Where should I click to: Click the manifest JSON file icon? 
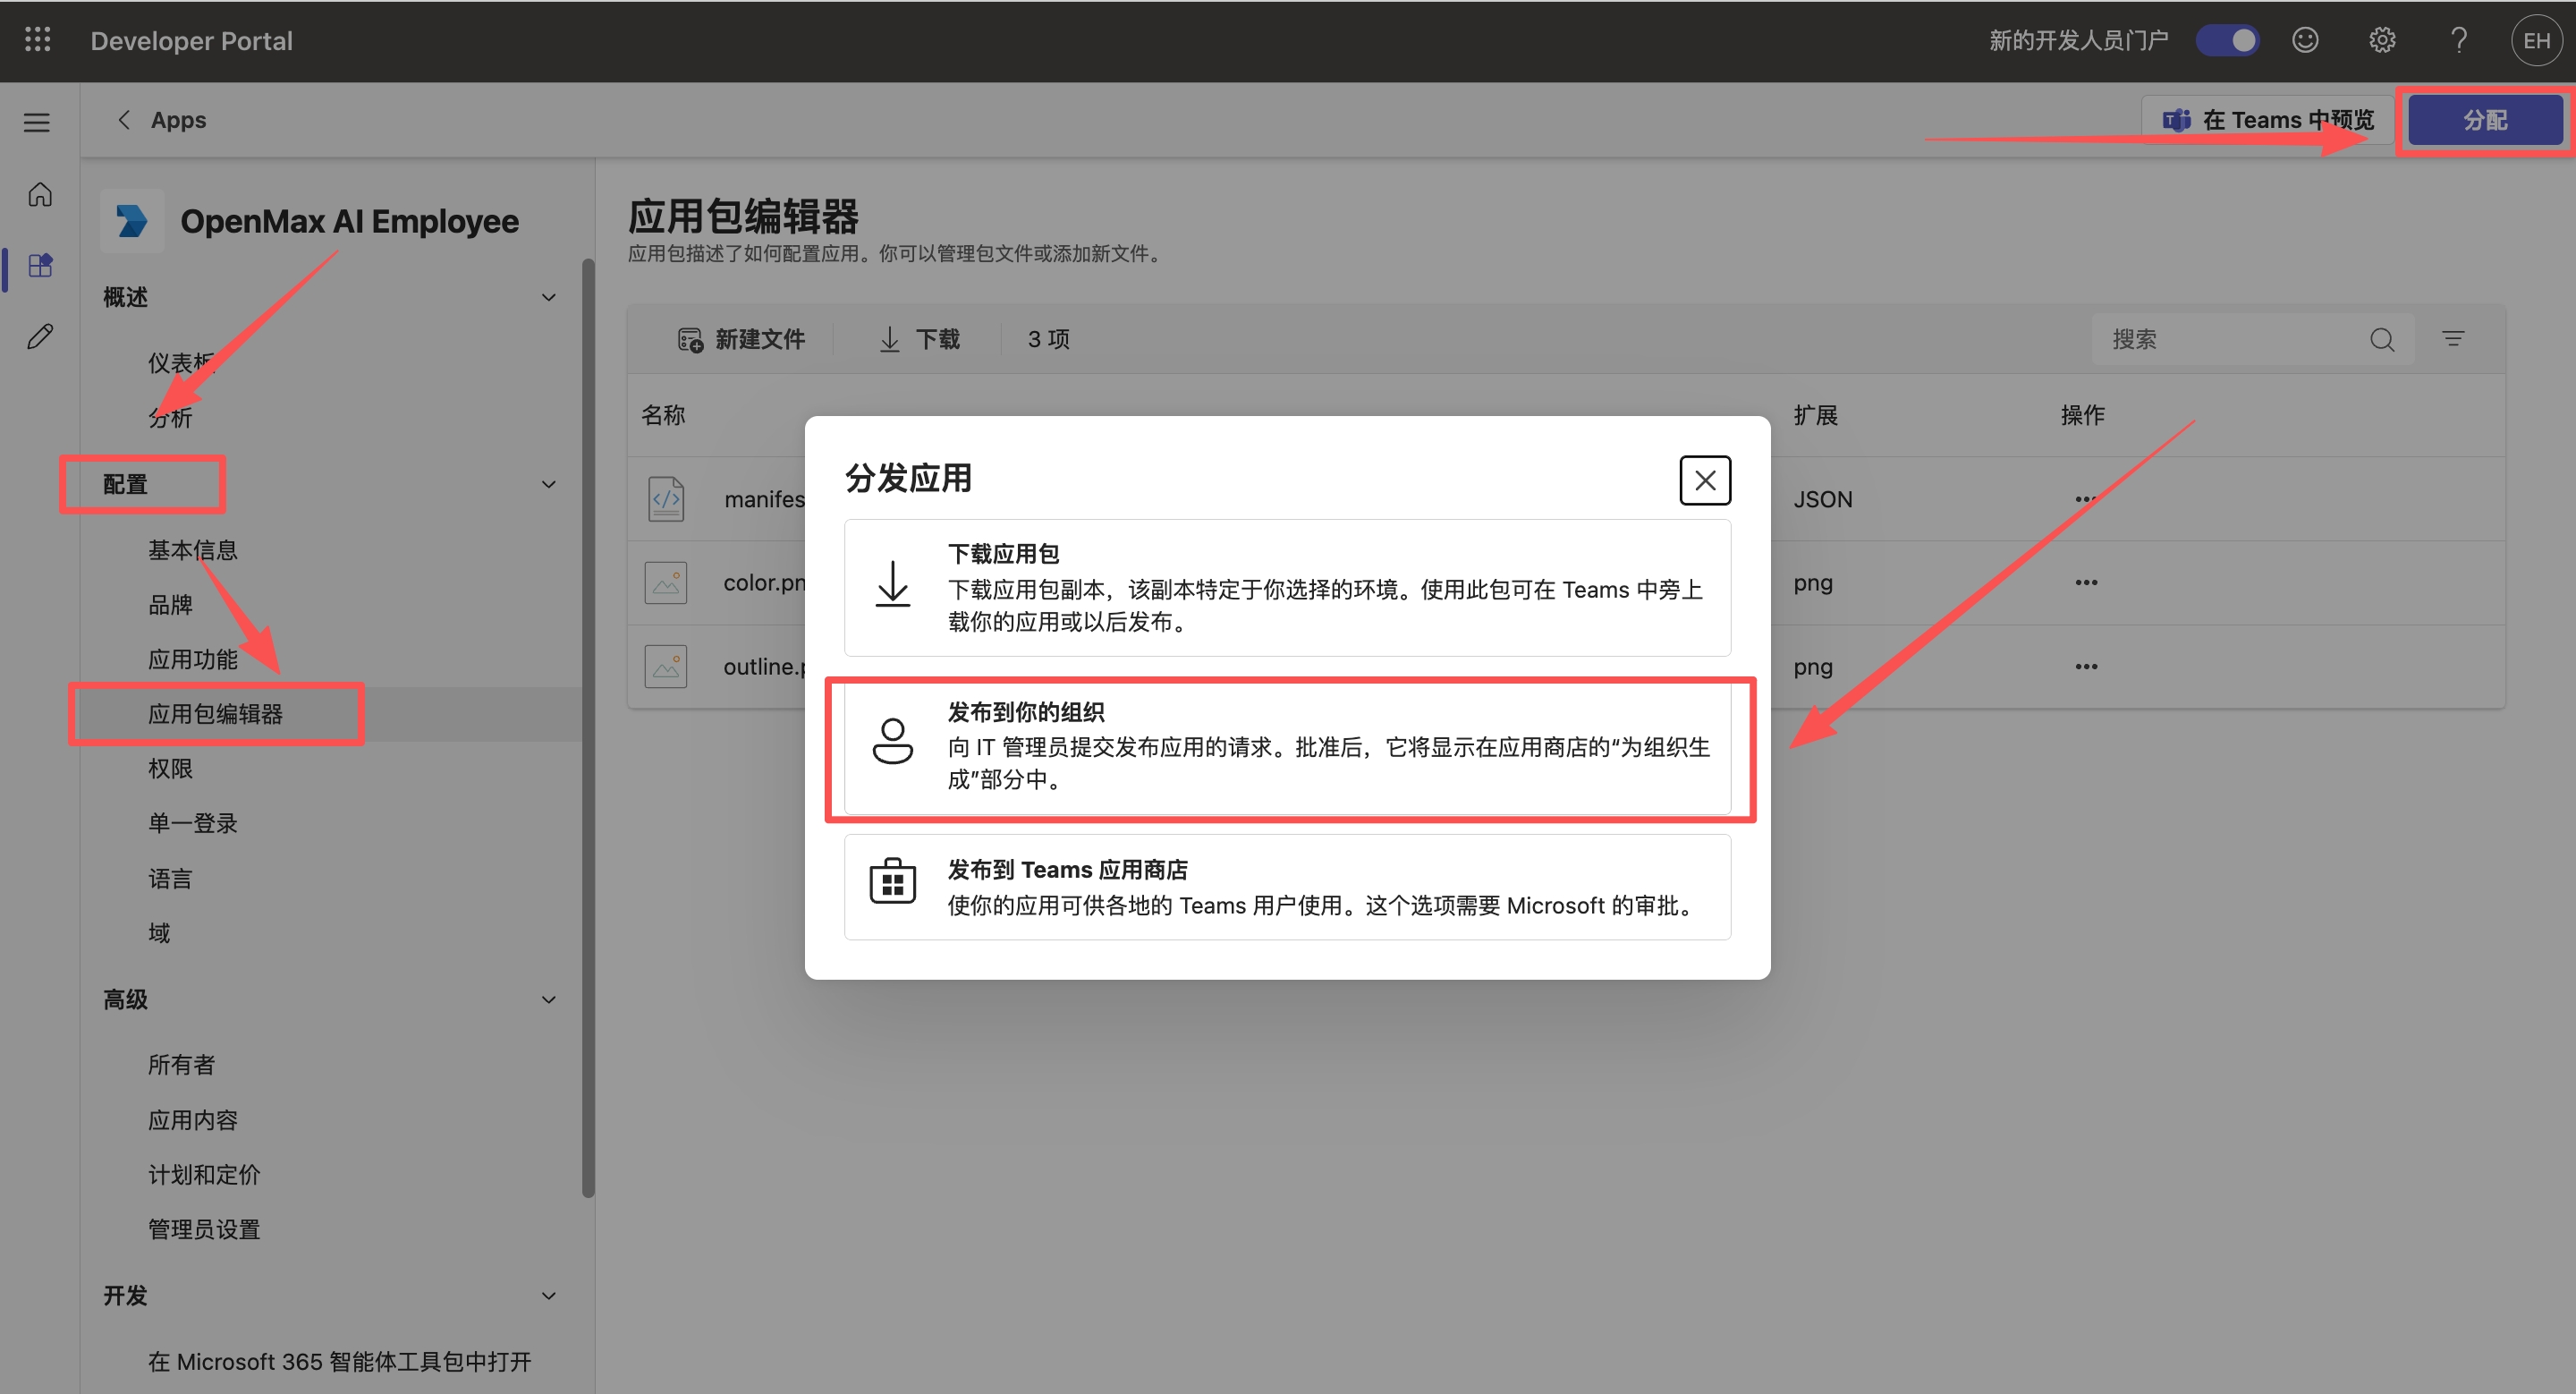(x=666, y=498)
